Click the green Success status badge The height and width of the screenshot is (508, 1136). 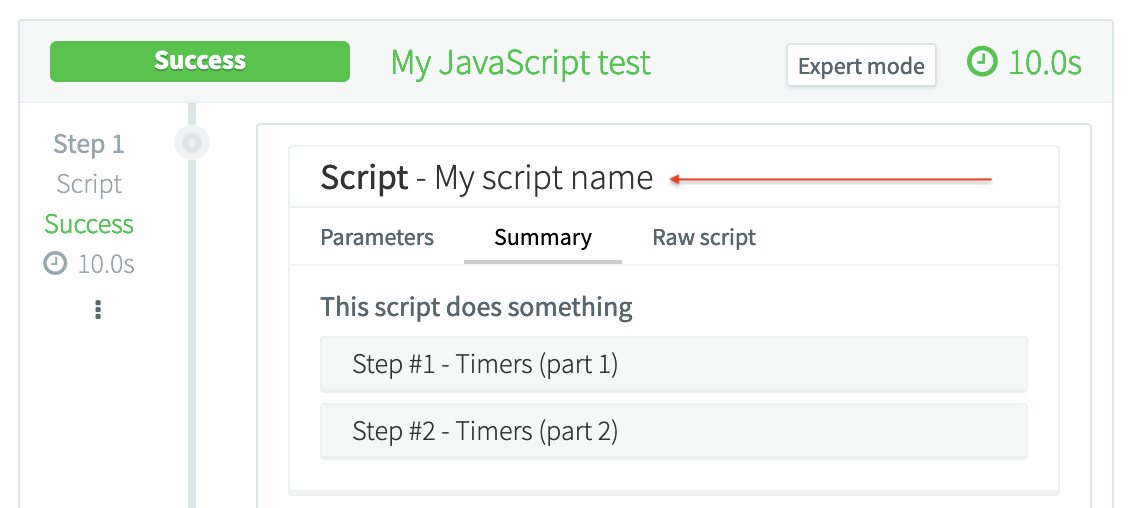(x=200, y=61)
